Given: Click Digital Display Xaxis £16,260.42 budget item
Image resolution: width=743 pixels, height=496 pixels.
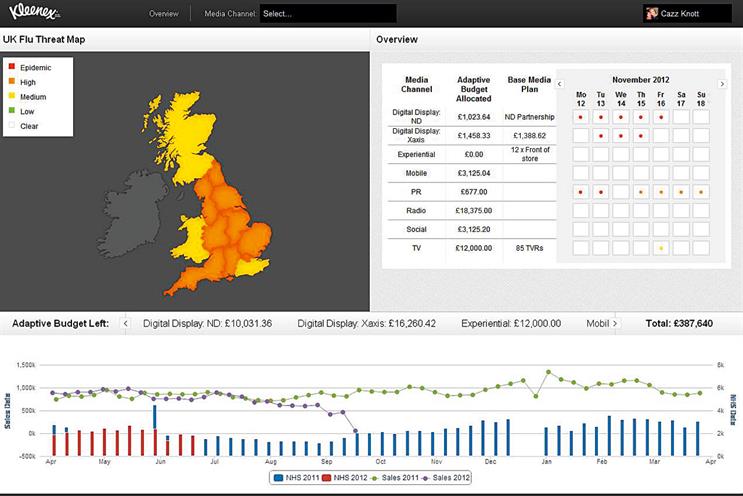Looking at the screenshot, I should tap(366, 324).
